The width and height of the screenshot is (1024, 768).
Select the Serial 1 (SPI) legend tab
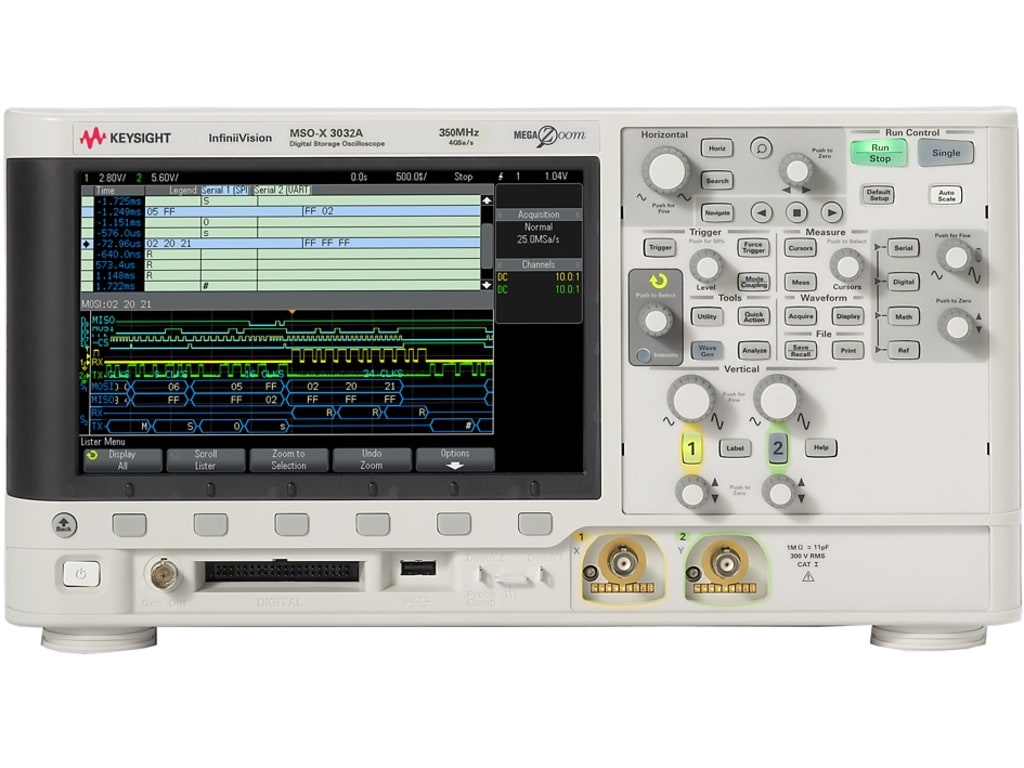pos(225,190)
